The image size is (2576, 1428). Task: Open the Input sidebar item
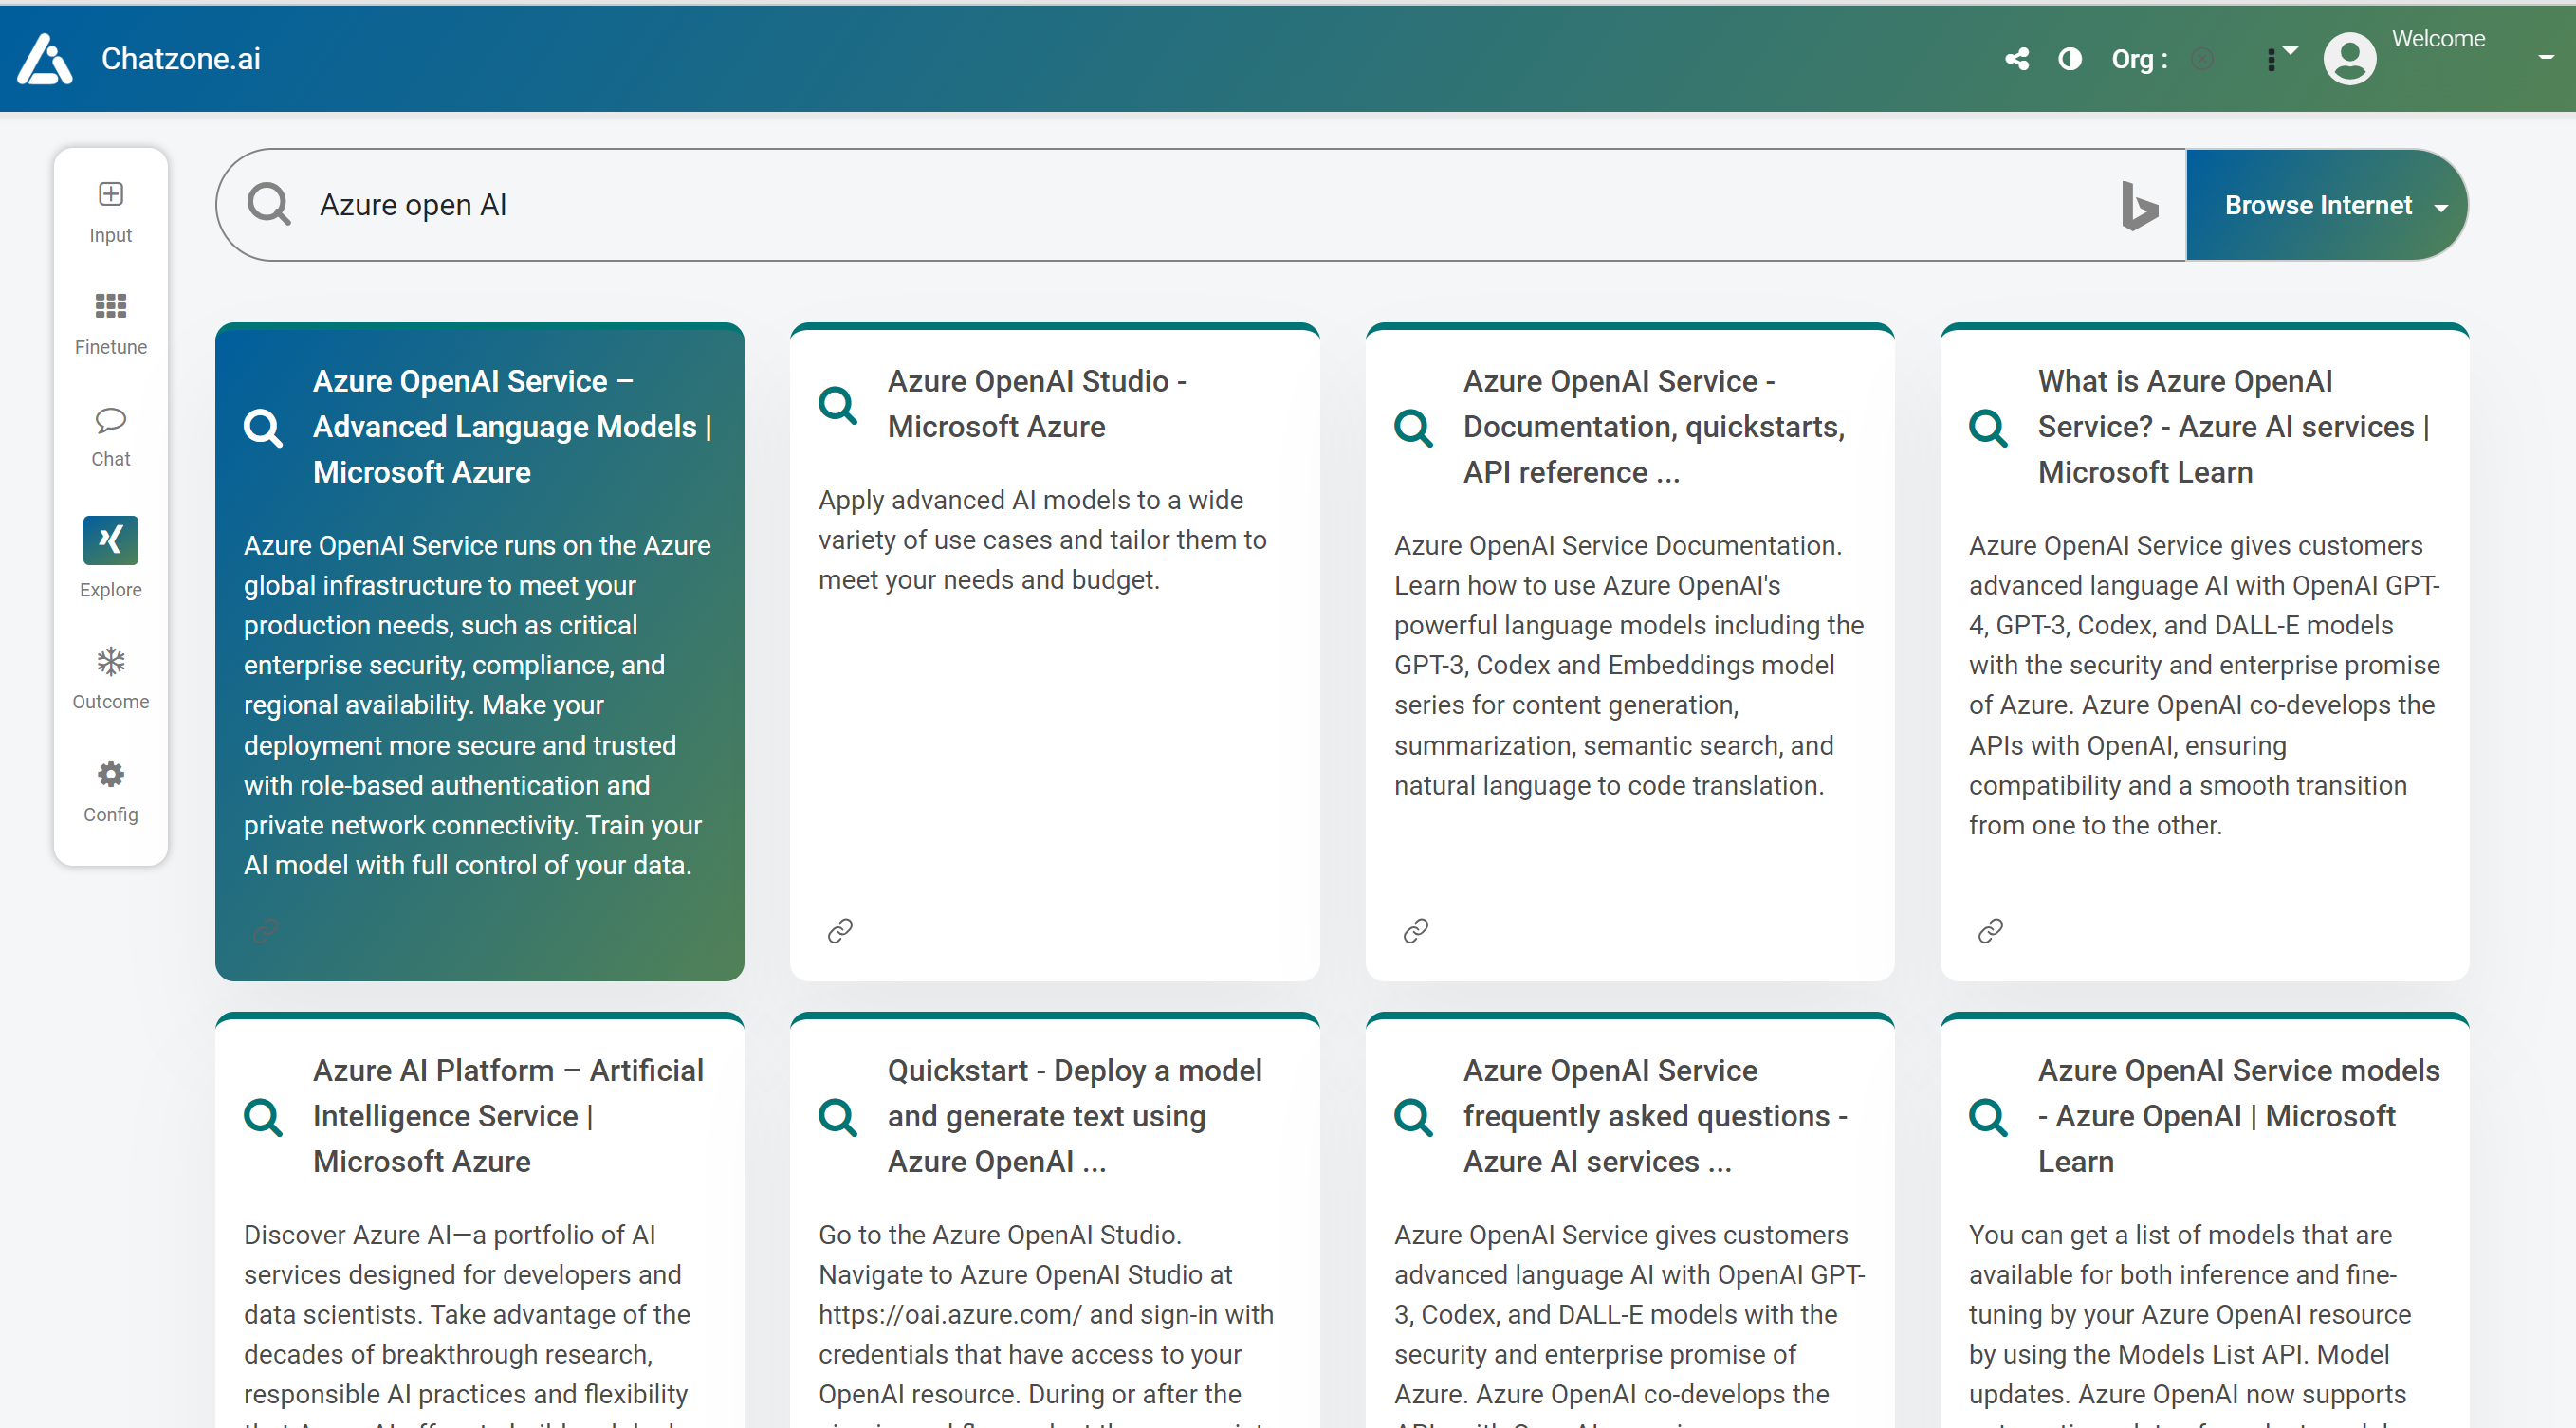pyautogui.click(x=110, y=212)
